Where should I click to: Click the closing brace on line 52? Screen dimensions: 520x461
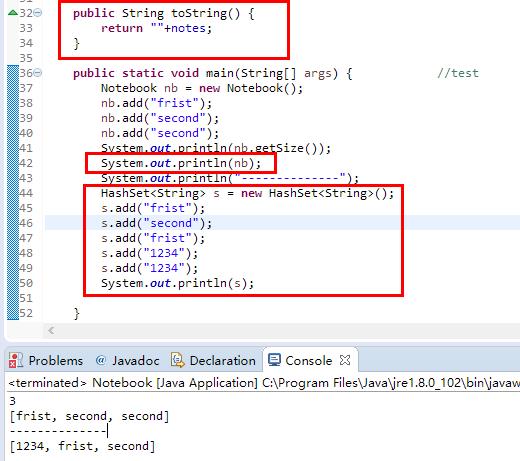[77, 313]
